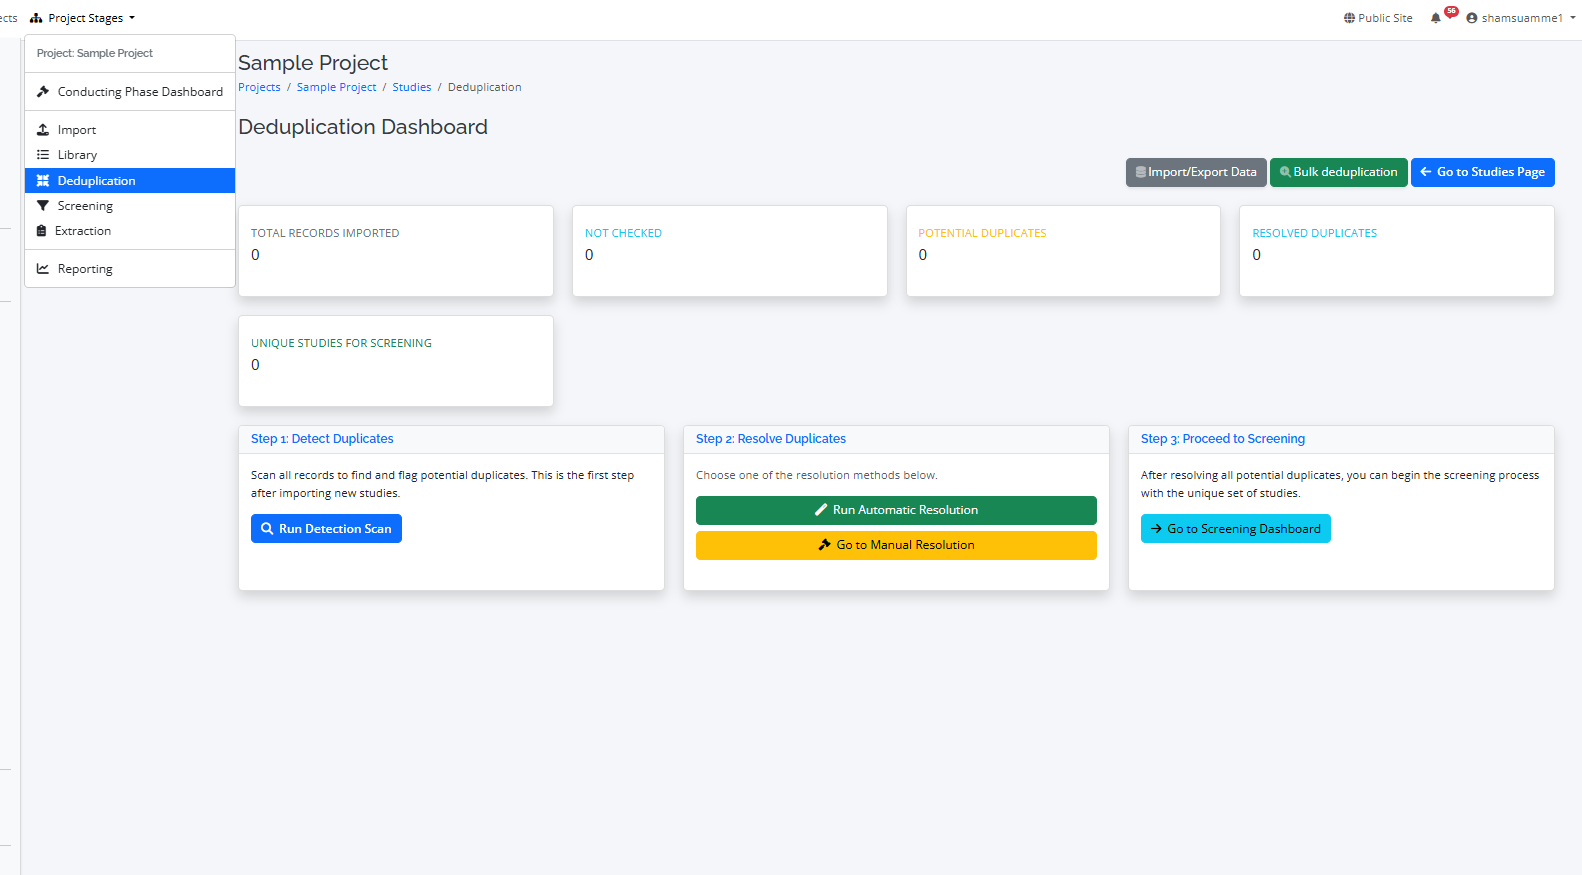Image resolution: width=1582 pixels, height=875 pixels.
Task: Expand the Project Stages dropdown
Action: click(86, 18)
